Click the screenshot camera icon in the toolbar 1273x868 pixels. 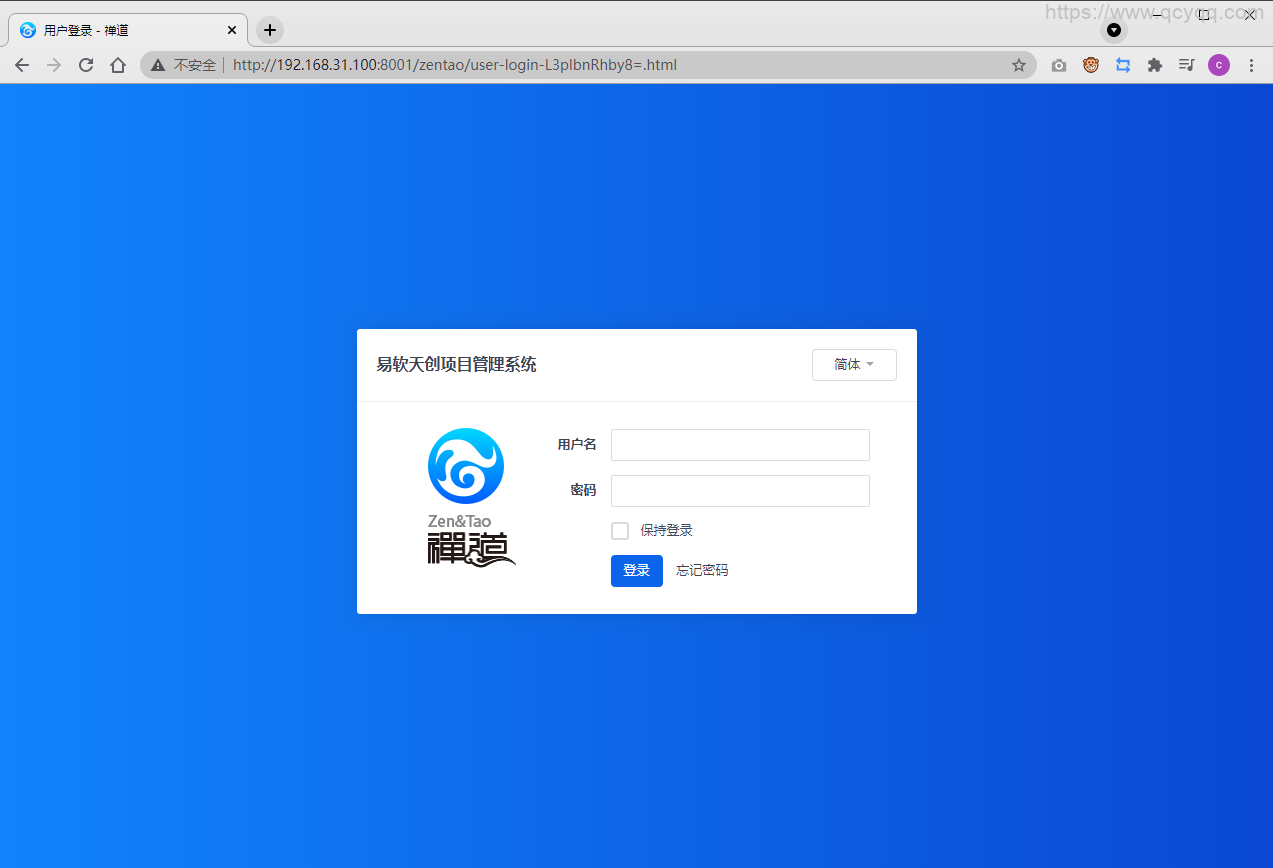click(1058, 64)
